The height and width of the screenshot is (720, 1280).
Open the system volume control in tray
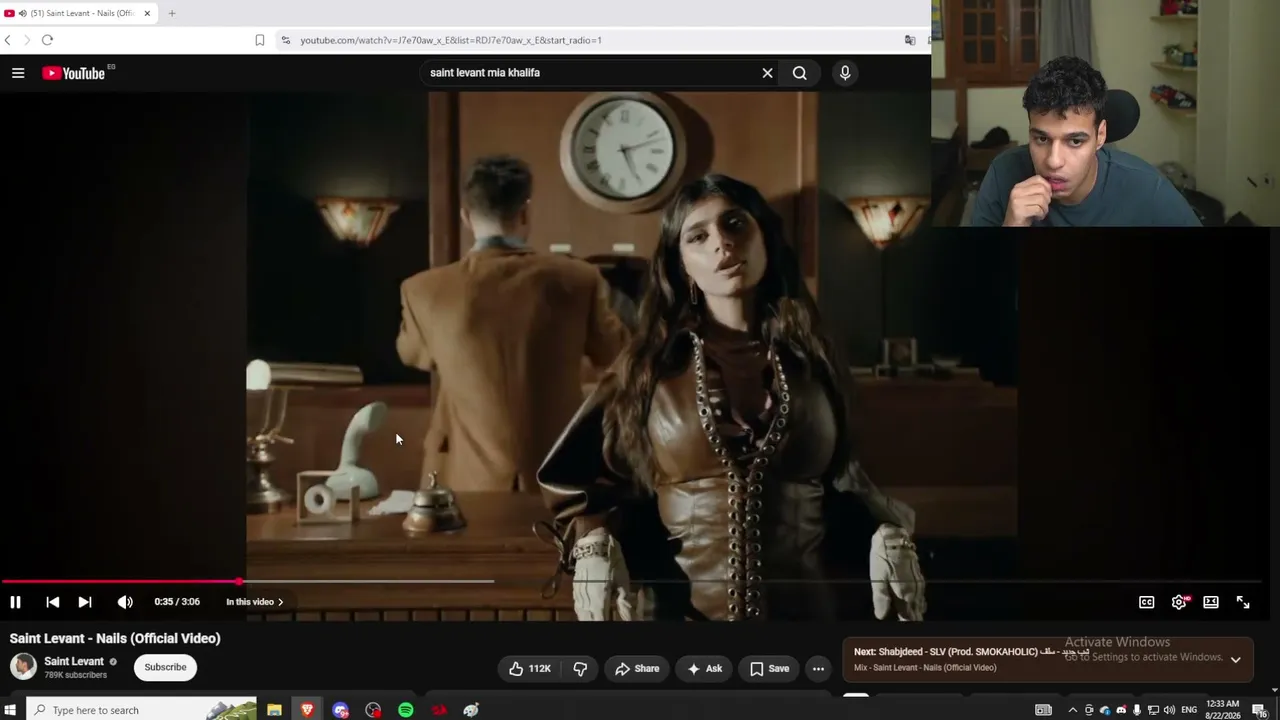(x=1169, y=710)
